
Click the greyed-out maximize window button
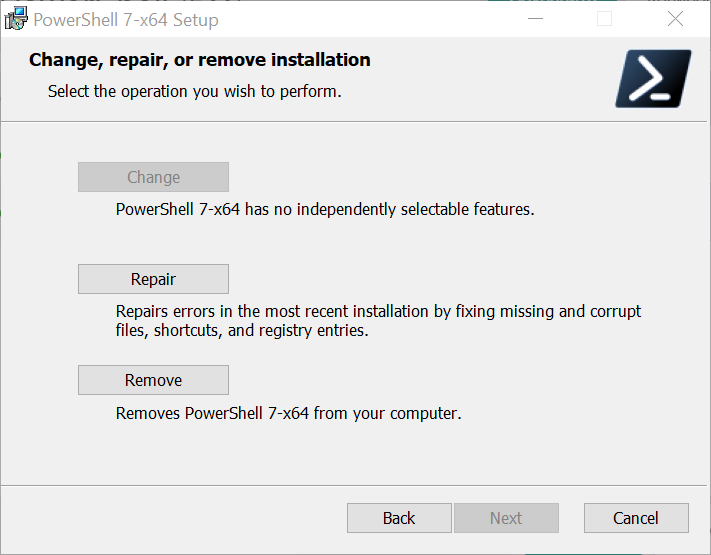click(604, 19)
